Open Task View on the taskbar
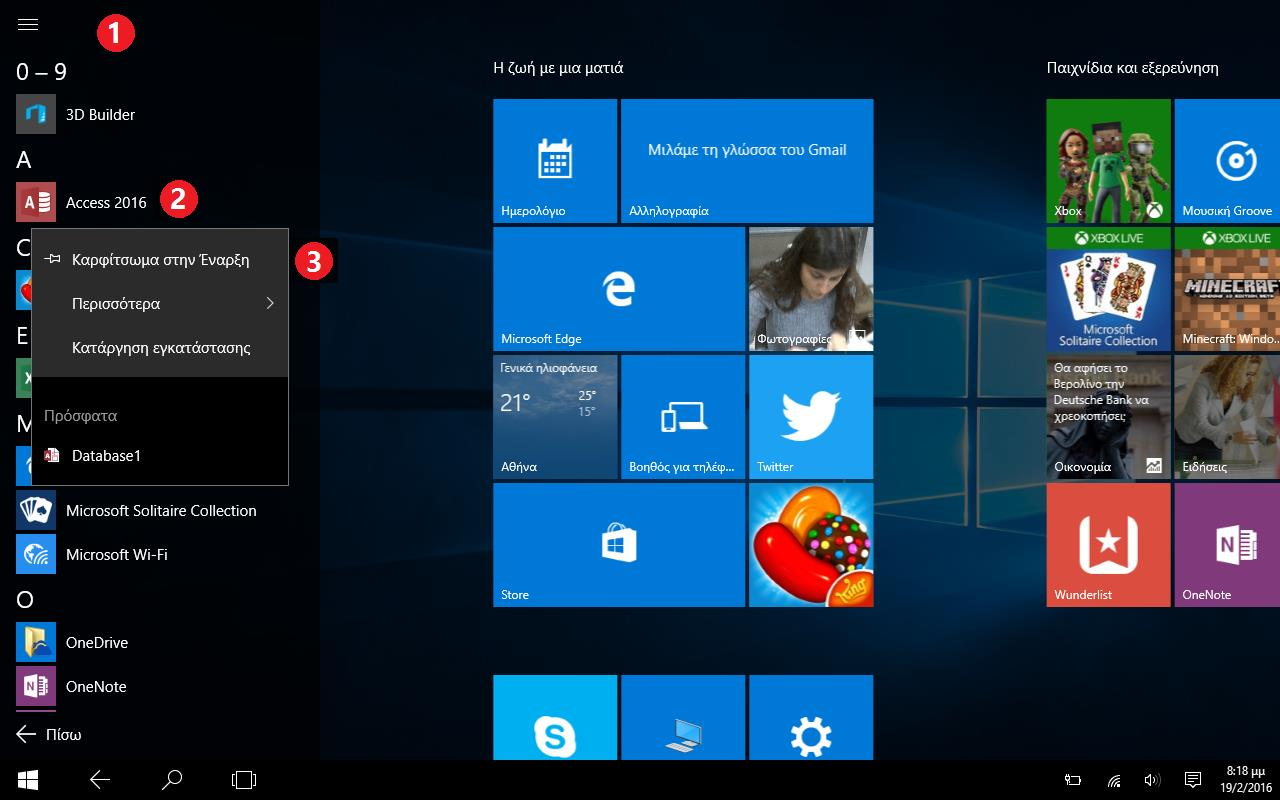The width and height of the screenshot is (1280, 800). [244, 780]
